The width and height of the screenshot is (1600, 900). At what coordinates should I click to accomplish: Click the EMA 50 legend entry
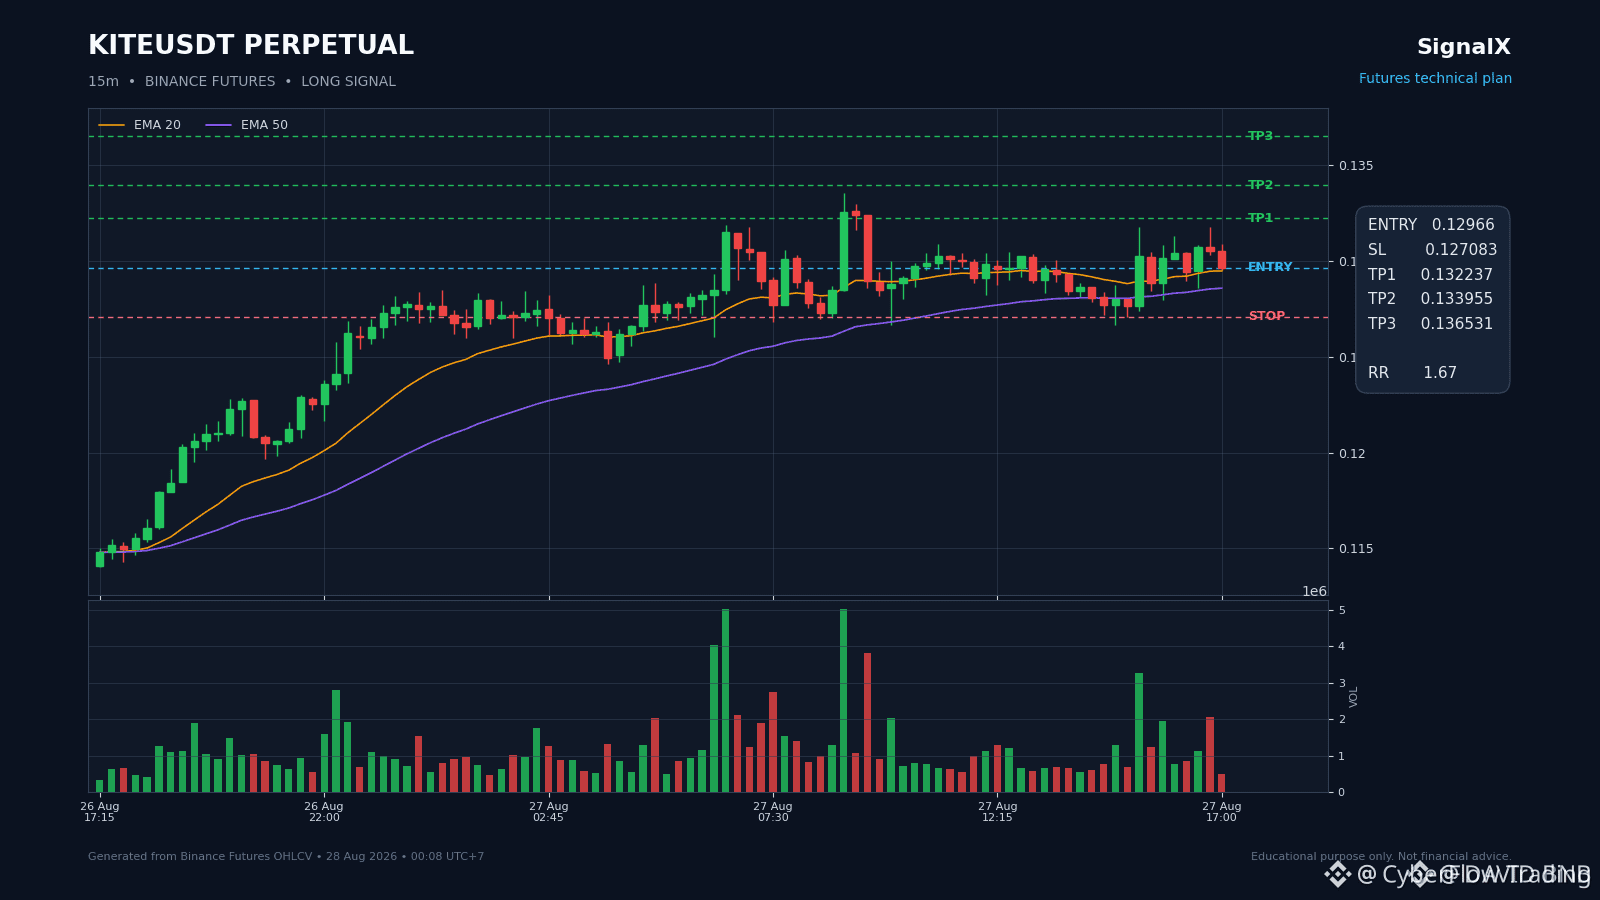(x=247, y=125)
